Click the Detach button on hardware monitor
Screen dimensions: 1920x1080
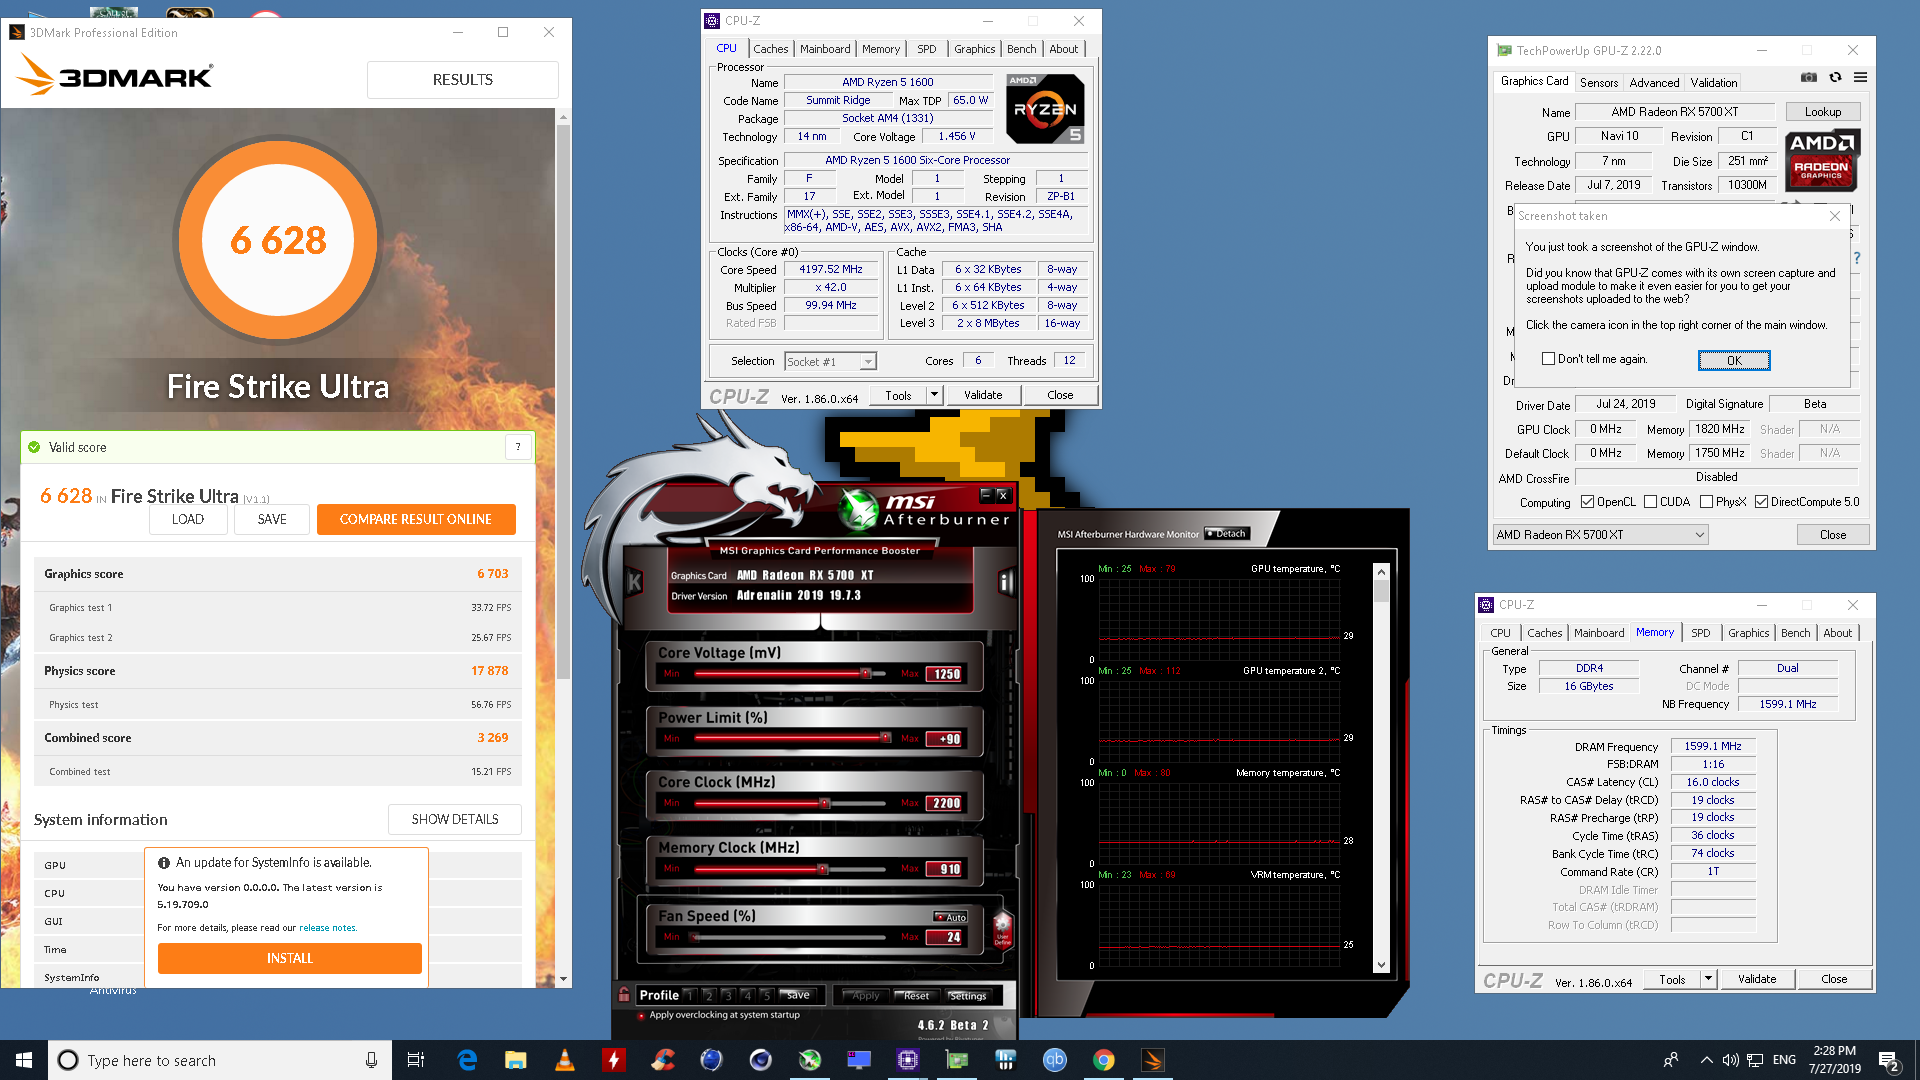1227,534
